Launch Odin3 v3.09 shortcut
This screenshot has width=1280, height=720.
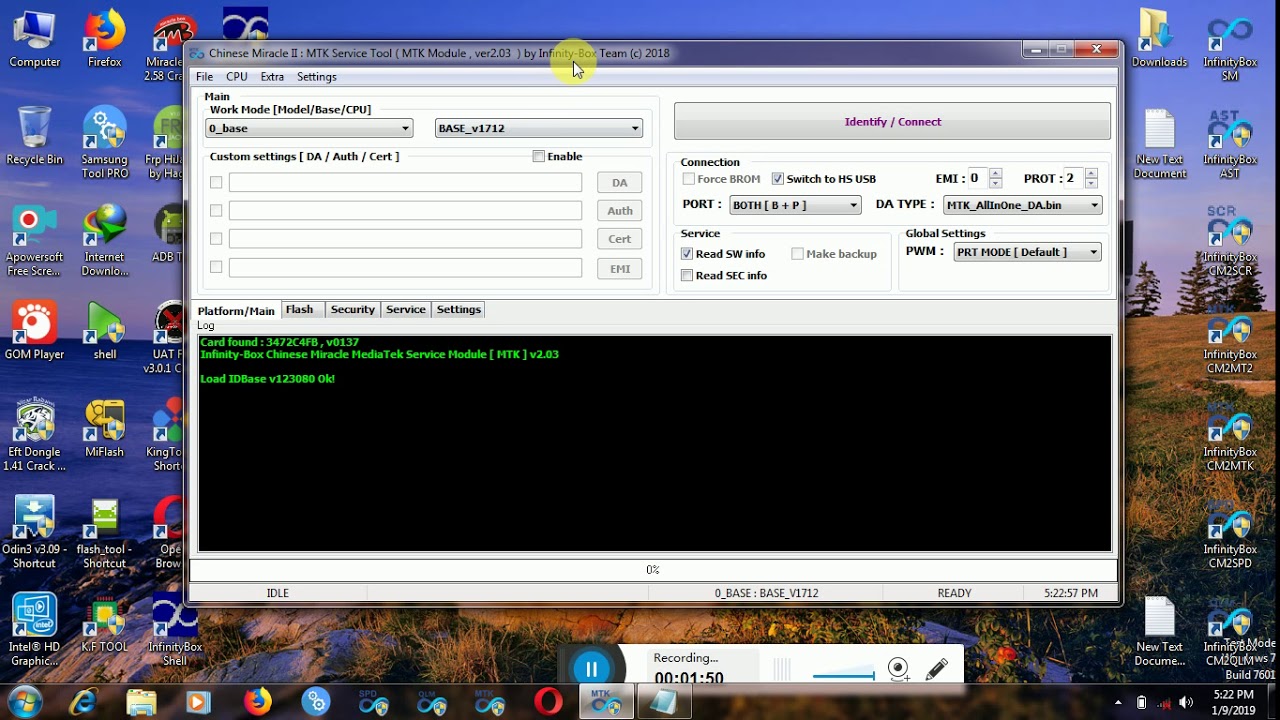(x=35, y=533)
